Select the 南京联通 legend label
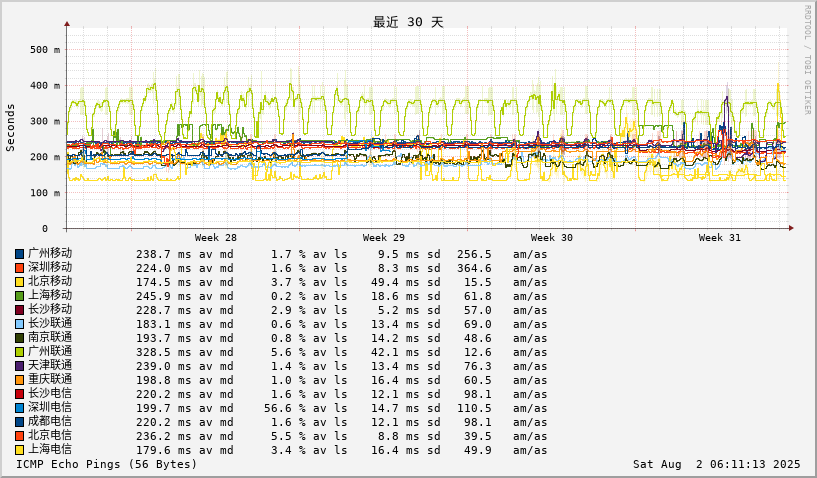This screenshot has height=478, width=817. (50, 338)
